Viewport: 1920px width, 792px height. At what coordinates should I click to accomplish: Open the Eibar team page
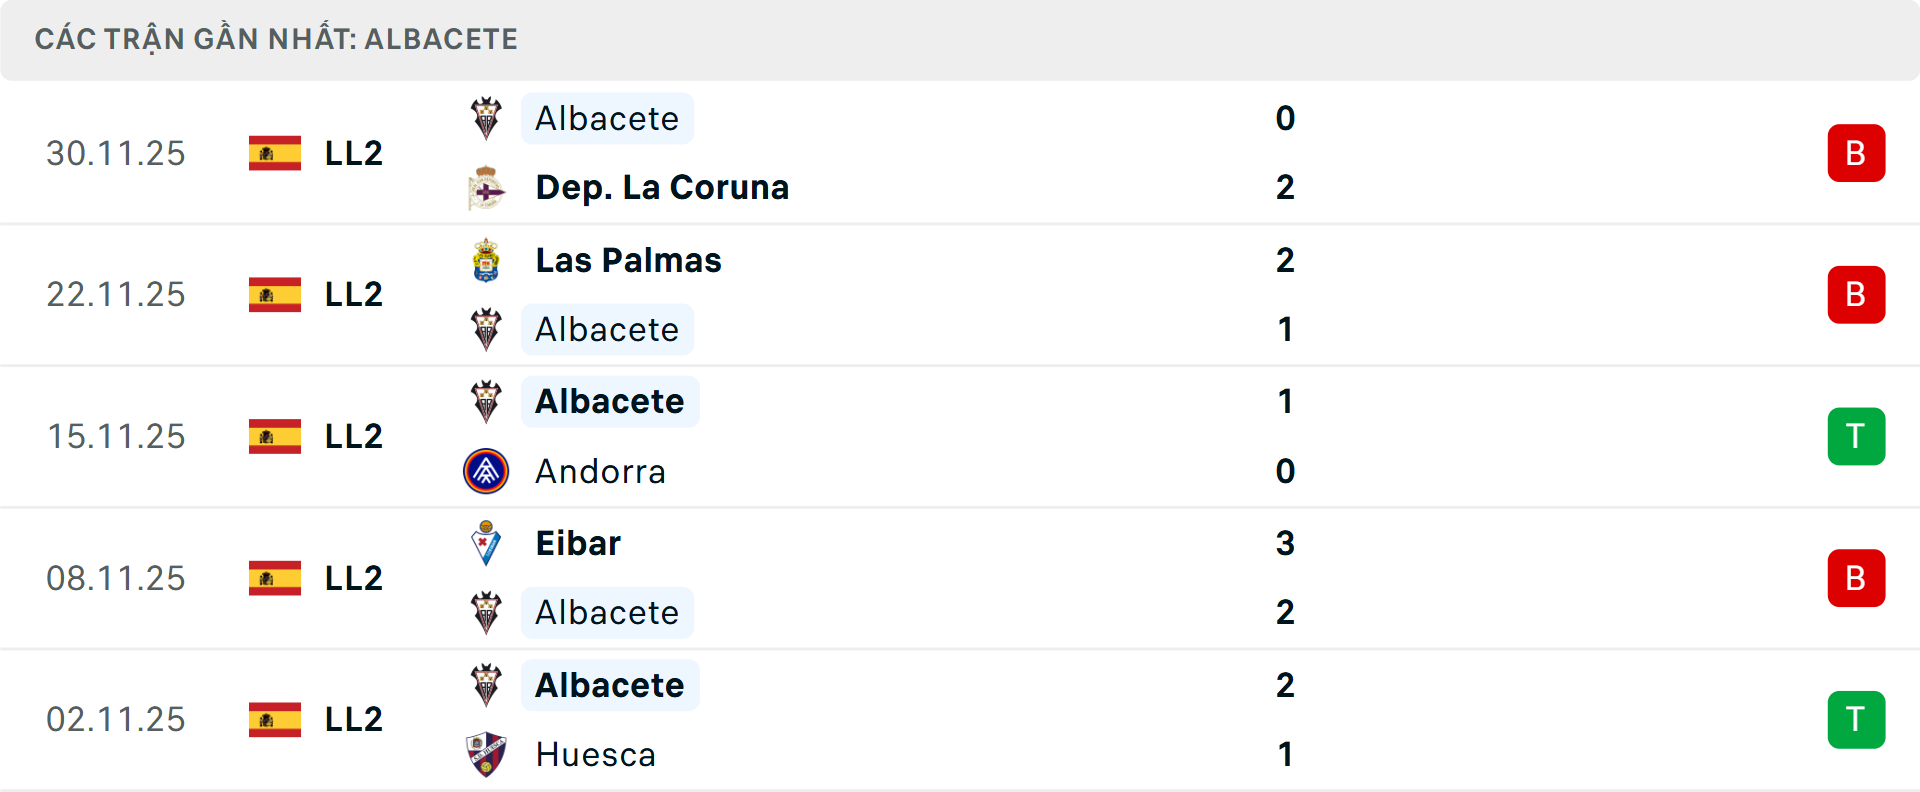[578, 544]
